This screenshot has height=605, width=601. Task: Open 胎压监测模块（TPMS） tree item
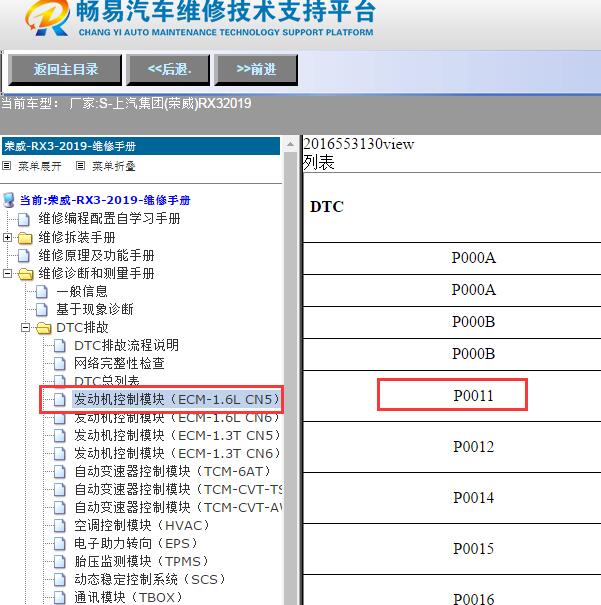[141, 561]
